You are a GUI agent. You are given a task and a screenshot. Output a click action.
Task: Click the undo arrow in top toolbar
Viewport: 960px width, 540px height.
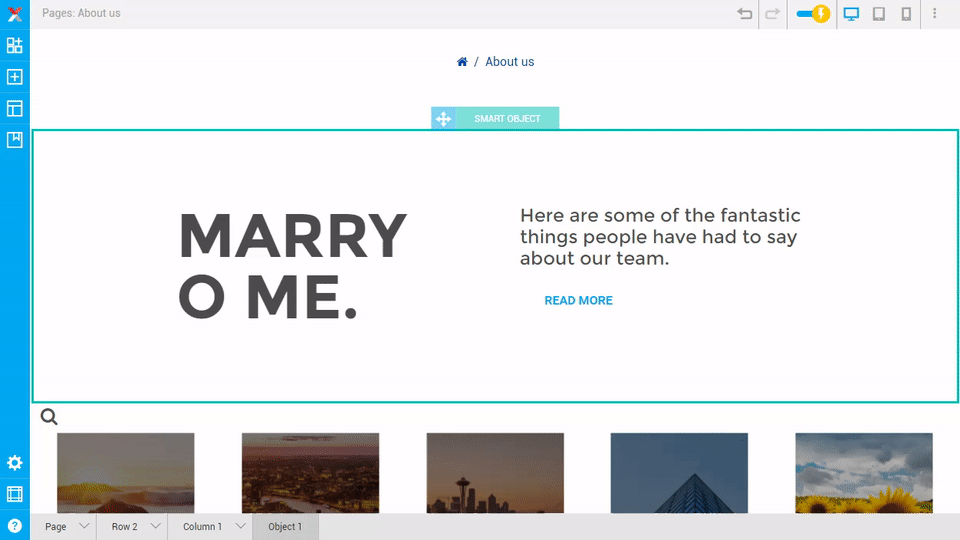(x=744, y=14)
